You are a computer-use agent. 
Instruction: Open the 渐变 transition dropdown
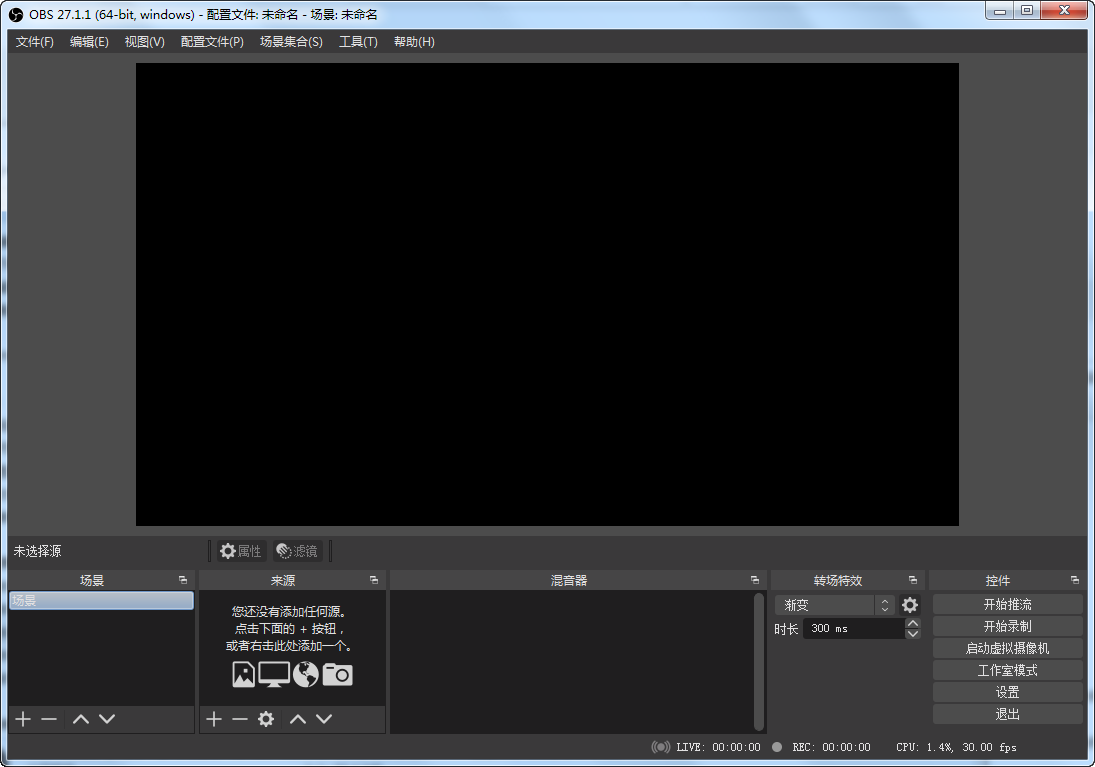click(x=834, y=605)
